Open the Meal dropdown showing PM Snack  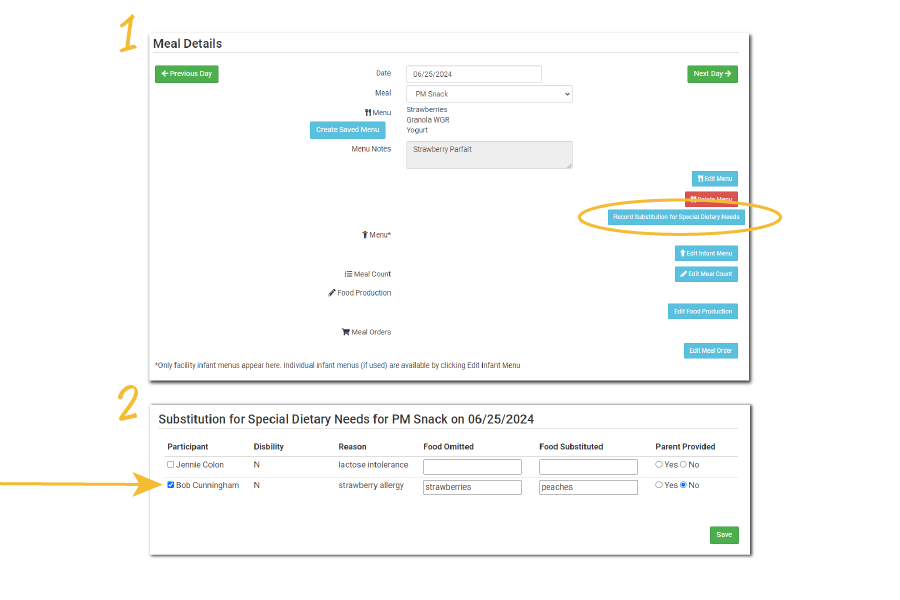click(x=489, y=94)
